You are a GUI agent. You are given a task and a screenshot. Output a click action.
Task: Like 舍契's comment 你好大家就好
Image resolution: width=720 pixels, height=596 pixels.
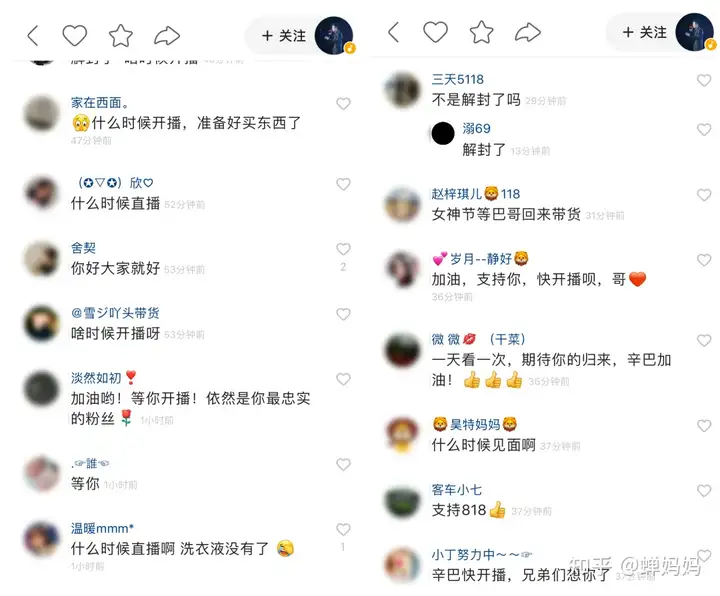pyautogui.click(x=343, y=249)
